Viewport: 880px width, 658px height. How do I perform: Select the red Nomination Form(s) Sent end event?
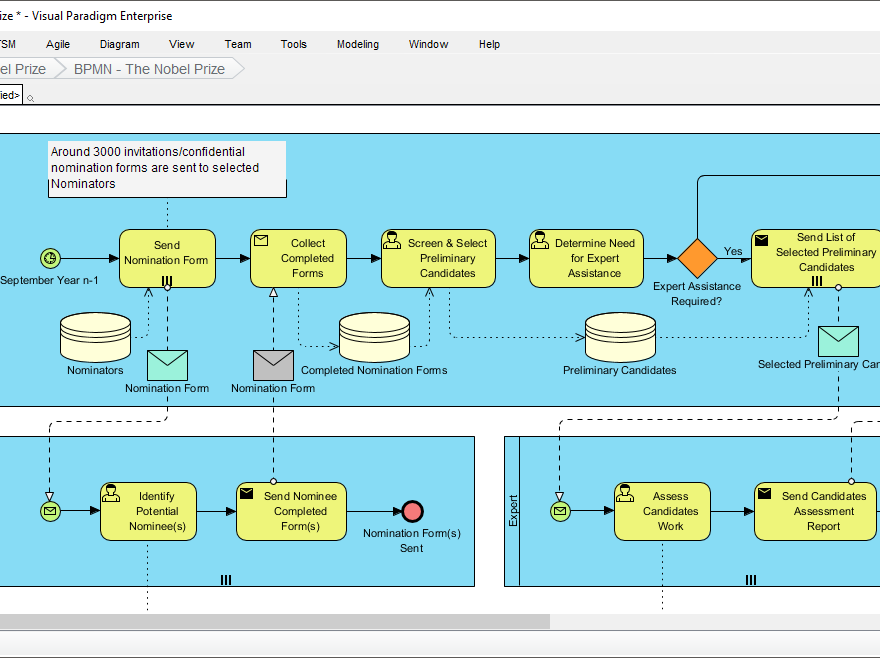(x=411, y=510)
